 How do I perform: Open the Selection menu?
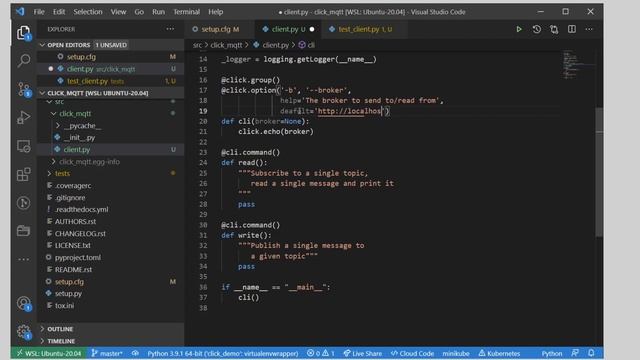click(x=88, y=12)
